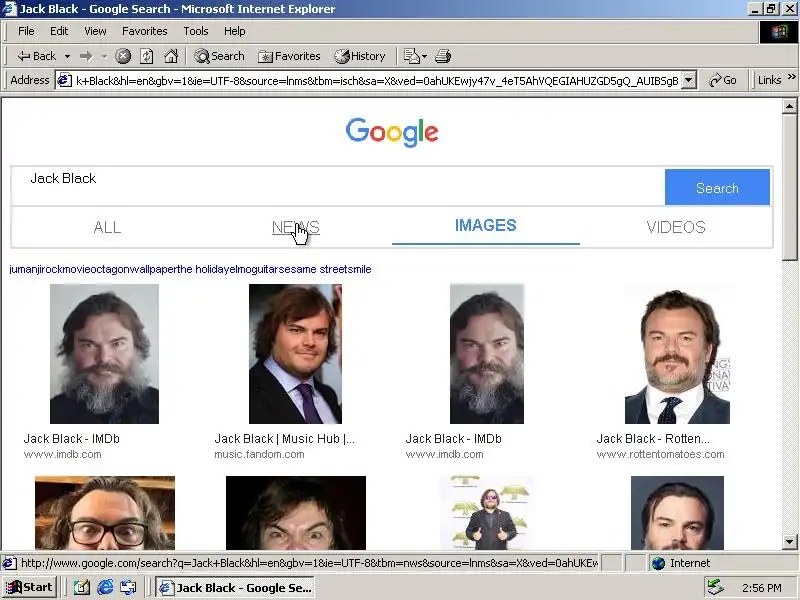Open the Music Hub fandom image thumbnail
Image resolution: width=800 pixels, height=600 pixels.
click(295, 354)
